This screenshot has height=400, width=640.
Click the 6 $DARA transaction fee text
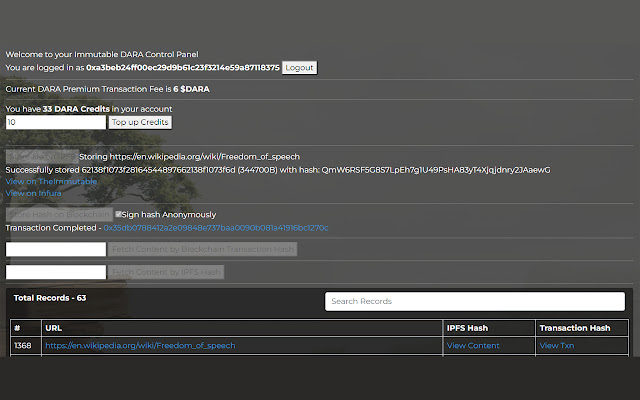tap(191, 89)
